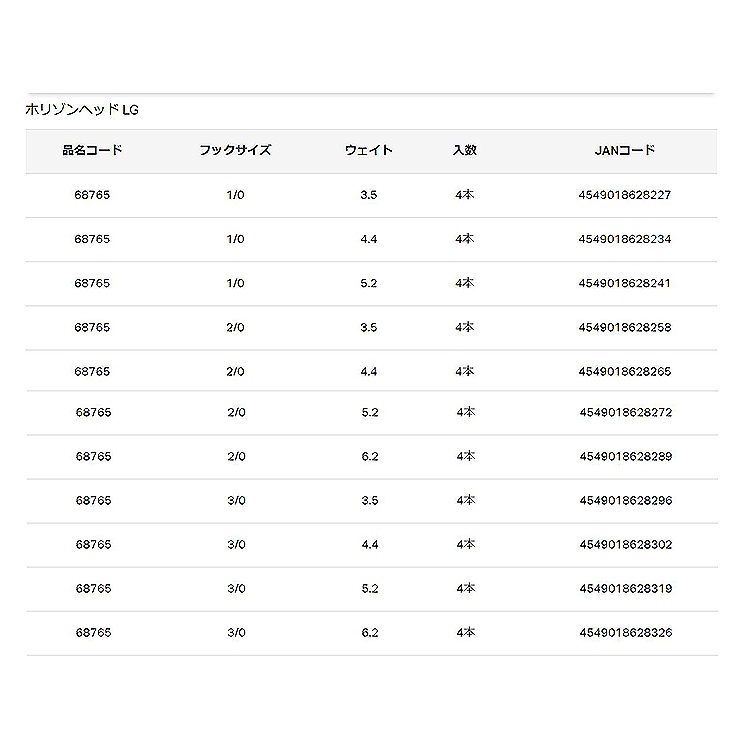Select JAN code 4549018628326
This screenshot has width=750, height=750.
click(x=624, y=633)
